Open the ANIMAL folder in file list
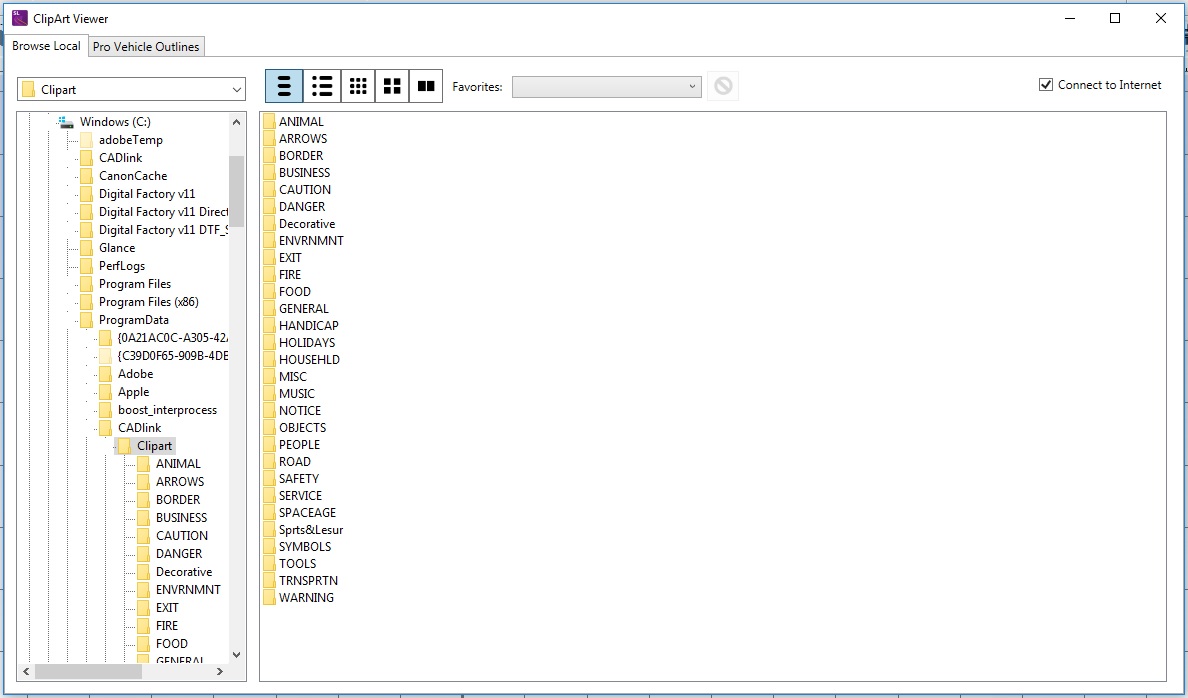 301,122
